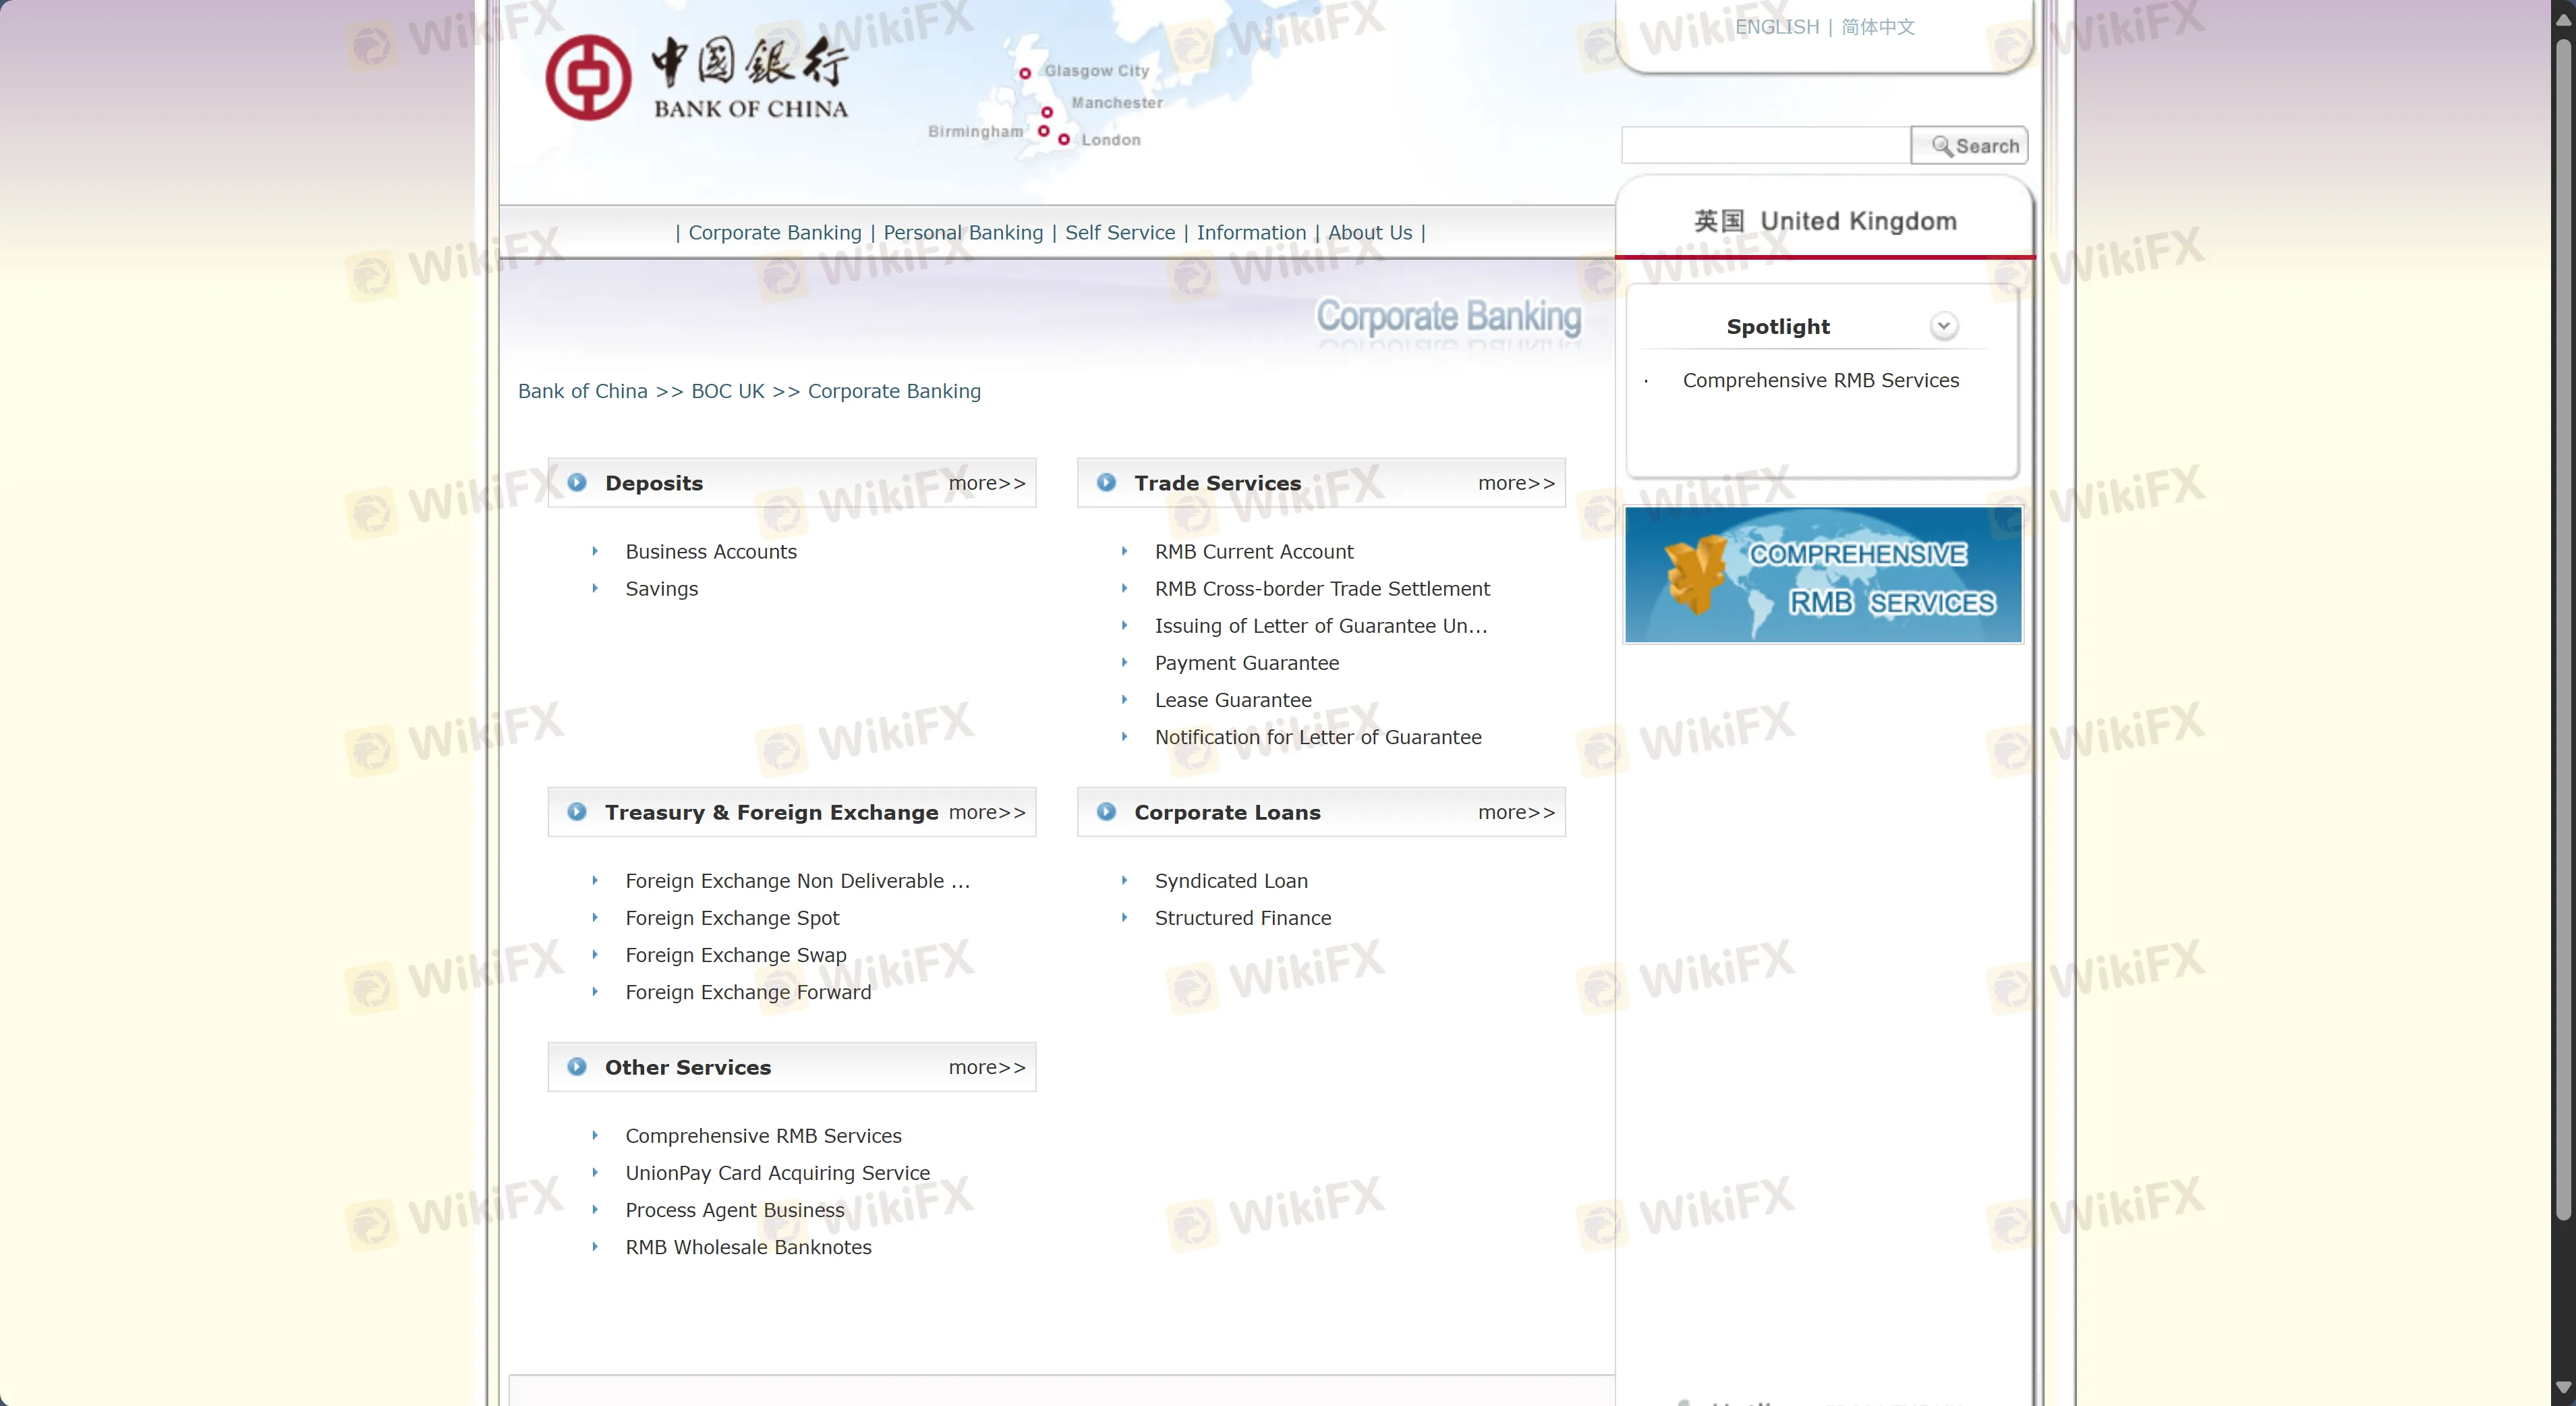This screenshot has height=1406, width=2576.
Task: Click the blue circle icon beside Corporate Loans
Action: pos(1106,812)
